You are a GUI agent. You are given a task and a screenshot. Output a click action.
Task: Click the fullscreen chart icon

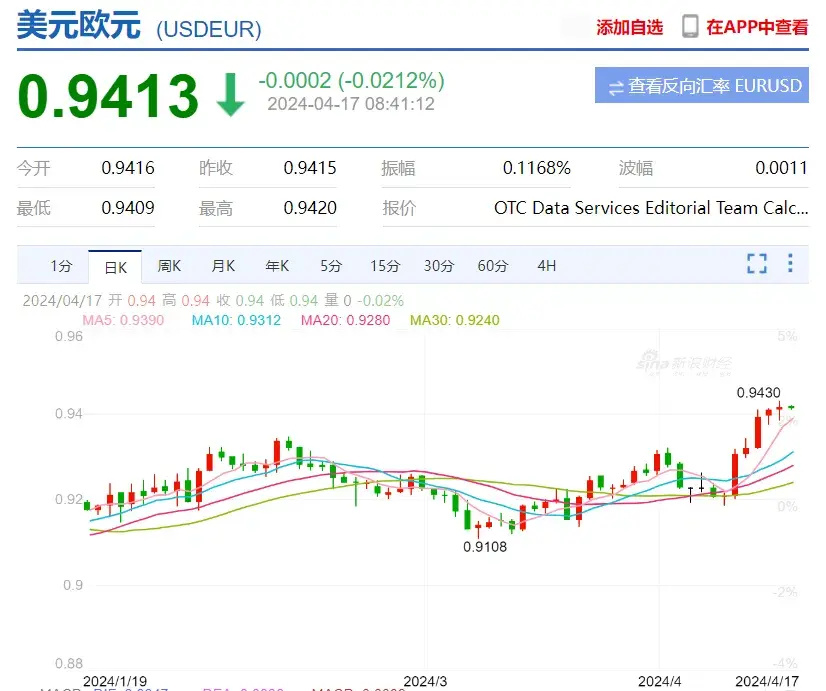click(x=757, y=263)
